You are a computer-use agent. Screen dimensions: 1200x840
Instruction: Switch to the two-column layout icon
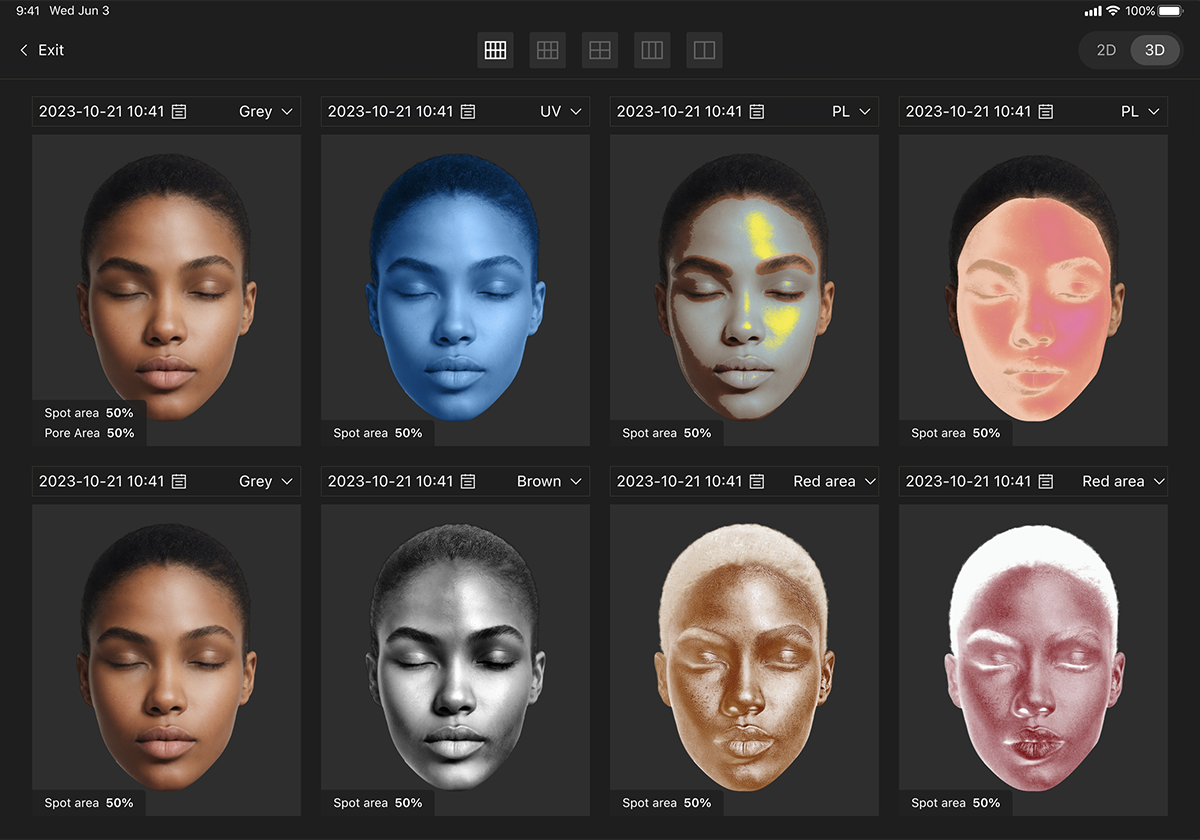tap(705, 50)
